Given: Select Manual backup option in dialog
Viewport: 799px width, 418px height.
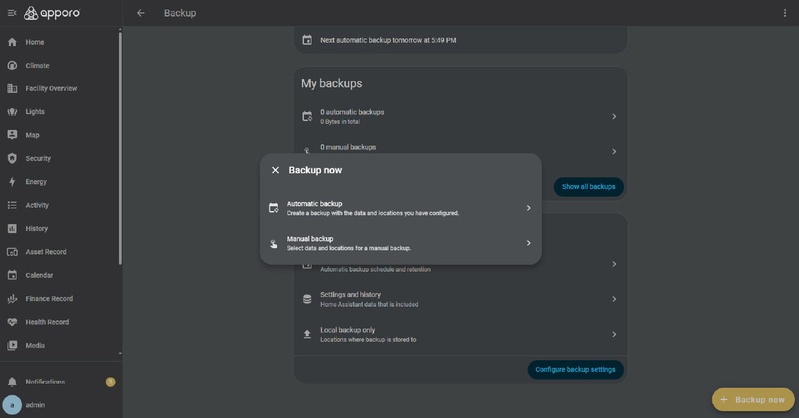Looking at the screenshot, I should pos(401,243).
